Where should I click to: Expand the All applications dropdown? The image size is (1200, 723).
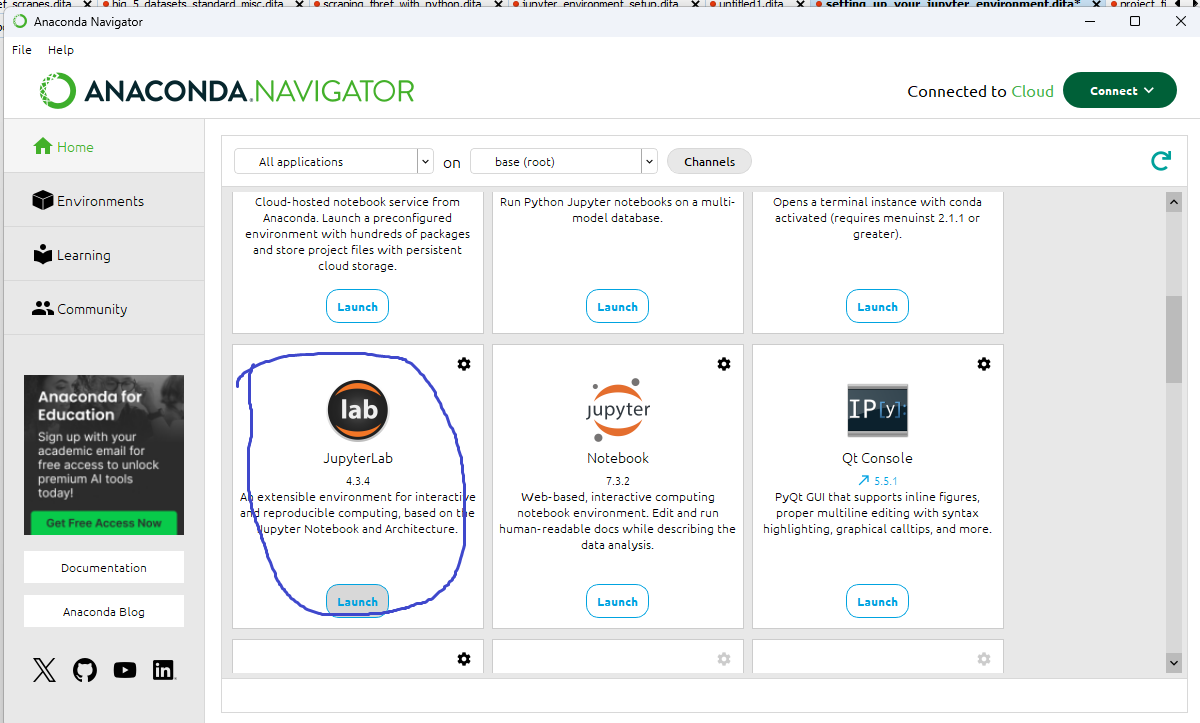pyautogui.click(x=425, y=161)
